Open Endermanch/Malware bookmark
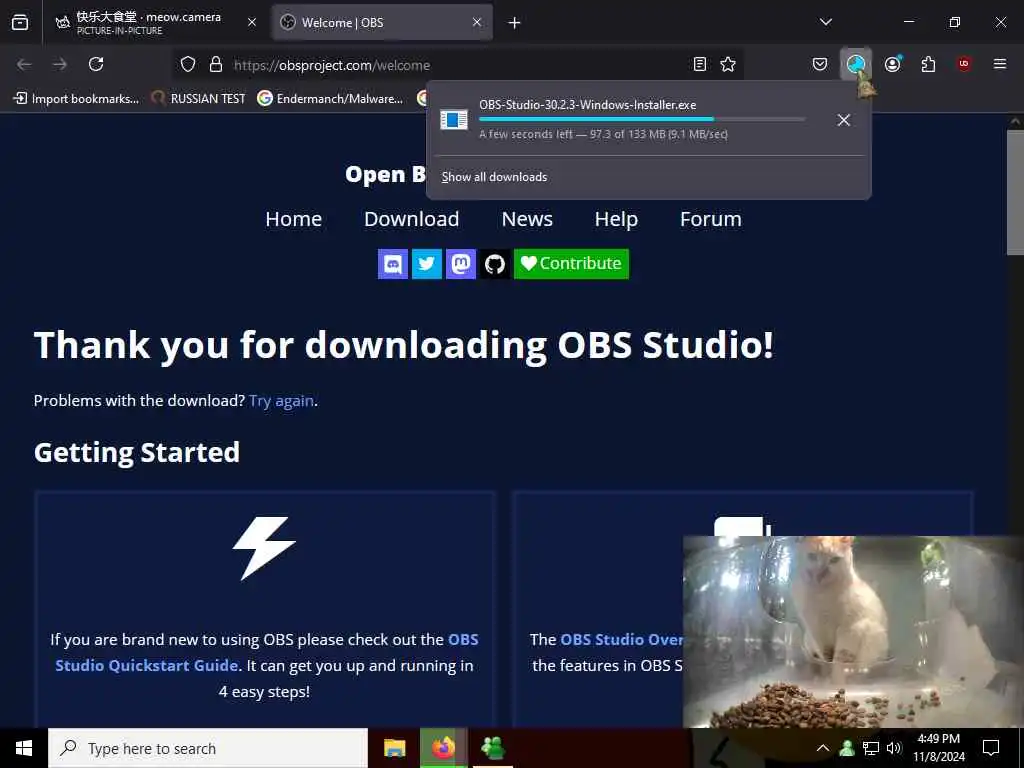Screen dimensions: 1024x768 point(330,99)
